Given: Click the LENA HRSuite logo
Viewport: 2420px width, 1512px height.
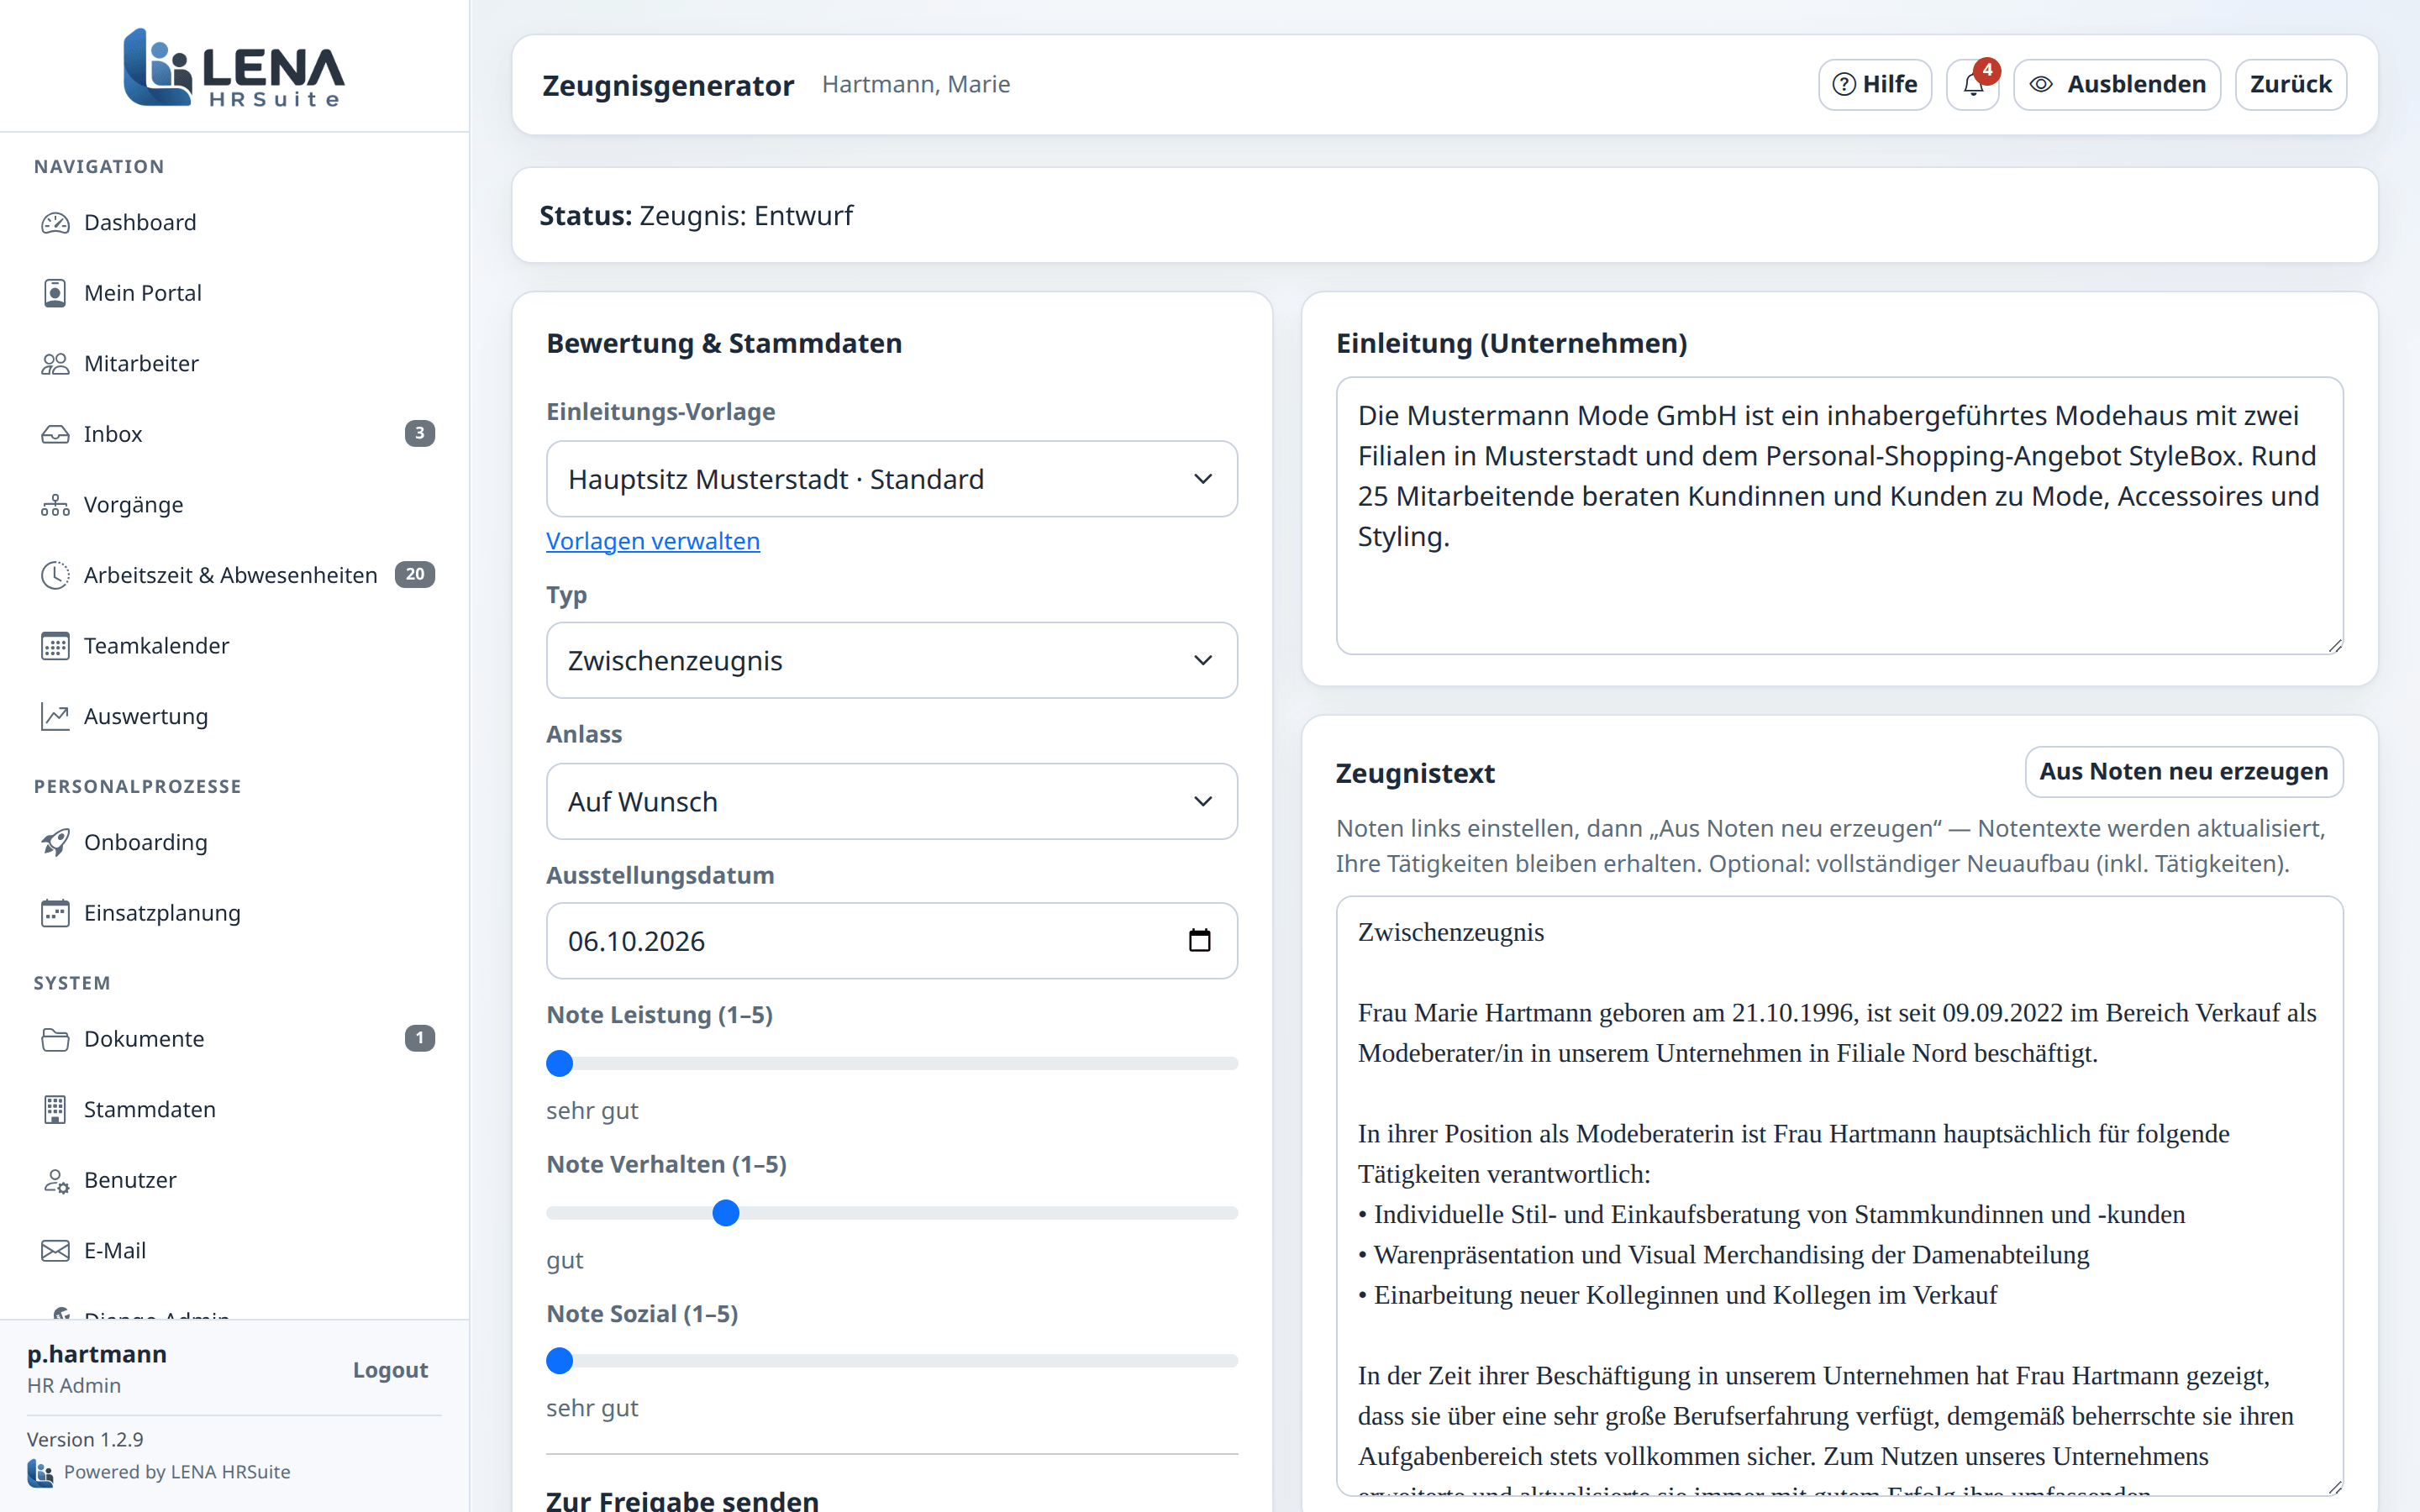Looking at the screenshot, I should (234, 68).
